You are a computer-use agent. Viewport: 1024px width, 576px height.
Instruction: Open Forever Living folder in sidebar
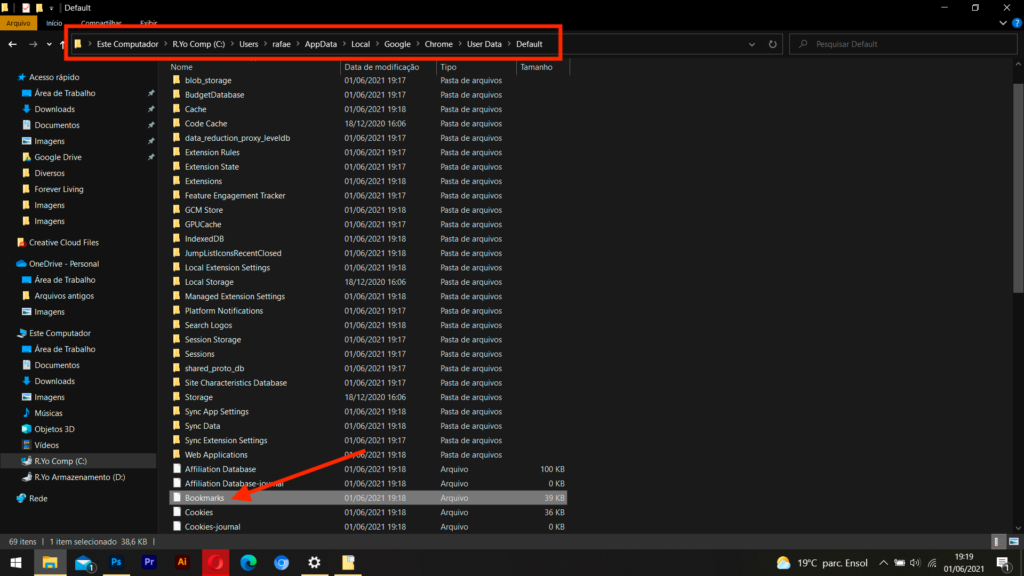[59, 189]
